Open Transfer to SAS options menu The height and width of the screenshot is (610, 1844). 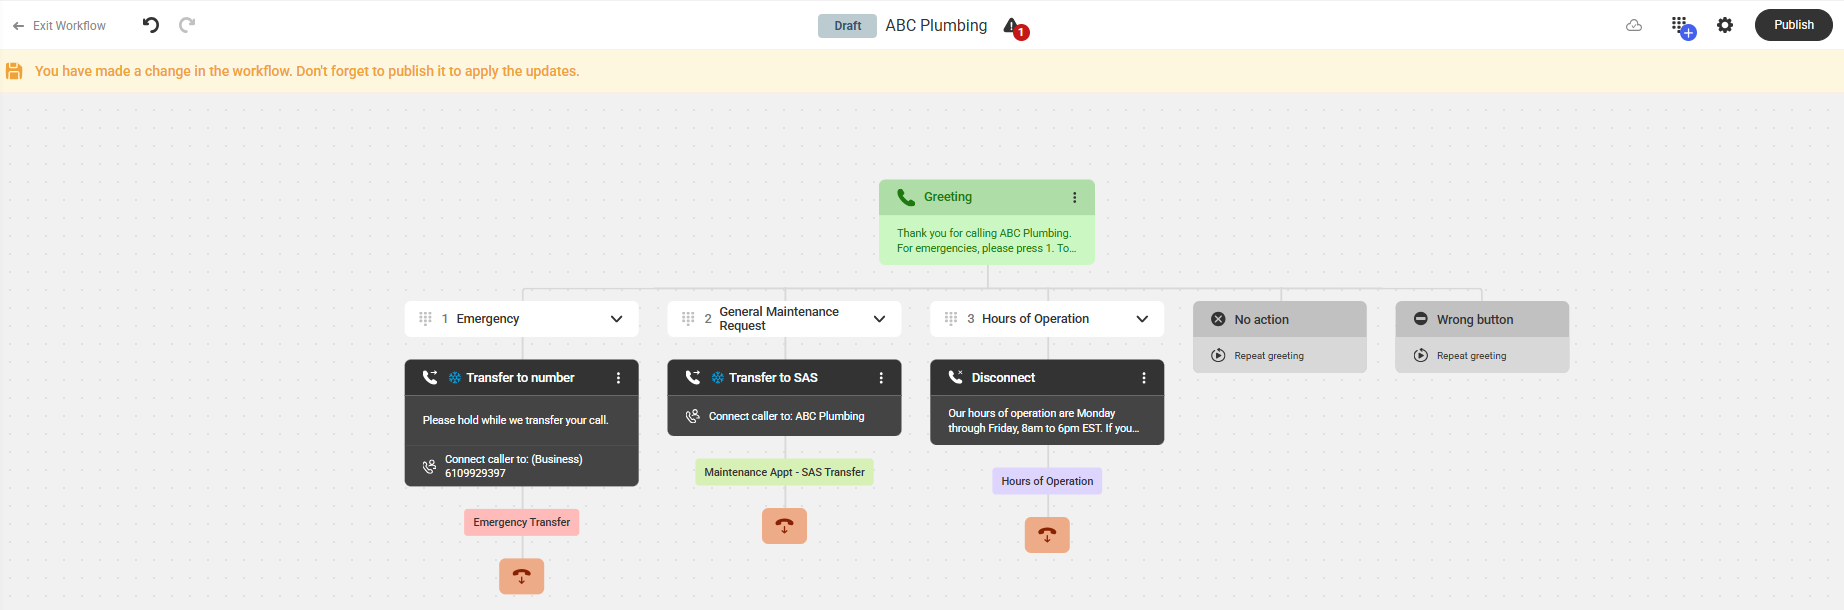click(881, 378)
